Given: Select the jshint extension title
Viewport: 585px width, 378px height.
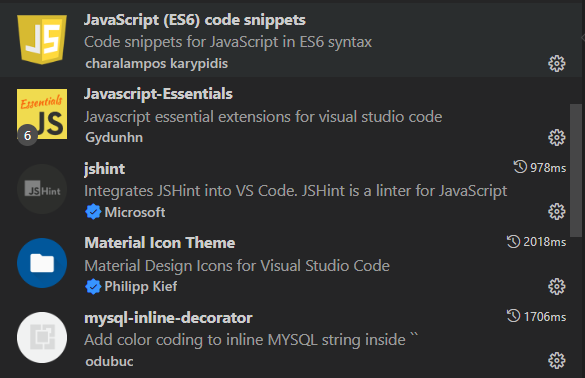Looking at the screenshot, I should tap(104, 169).
